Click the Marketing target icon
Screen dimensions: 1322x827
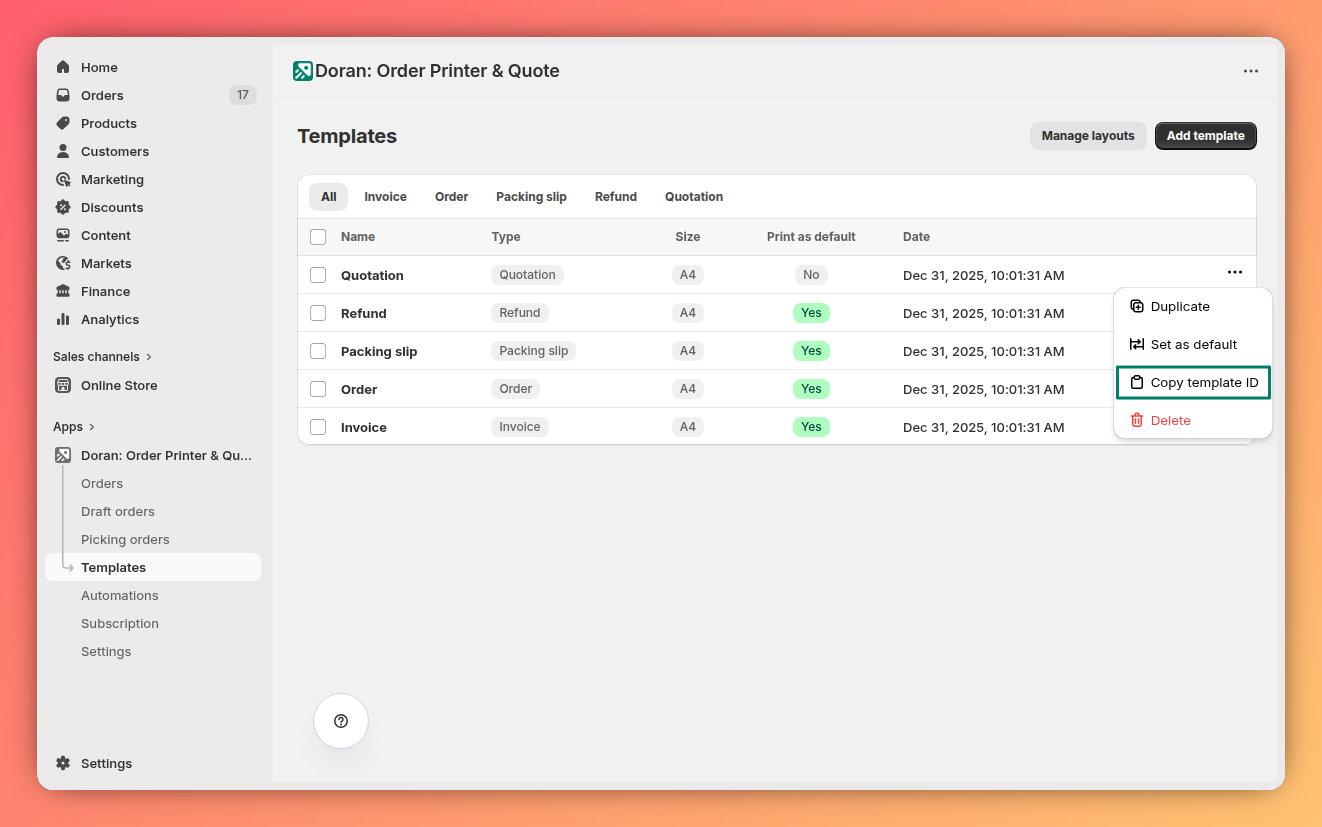(63, 179)
